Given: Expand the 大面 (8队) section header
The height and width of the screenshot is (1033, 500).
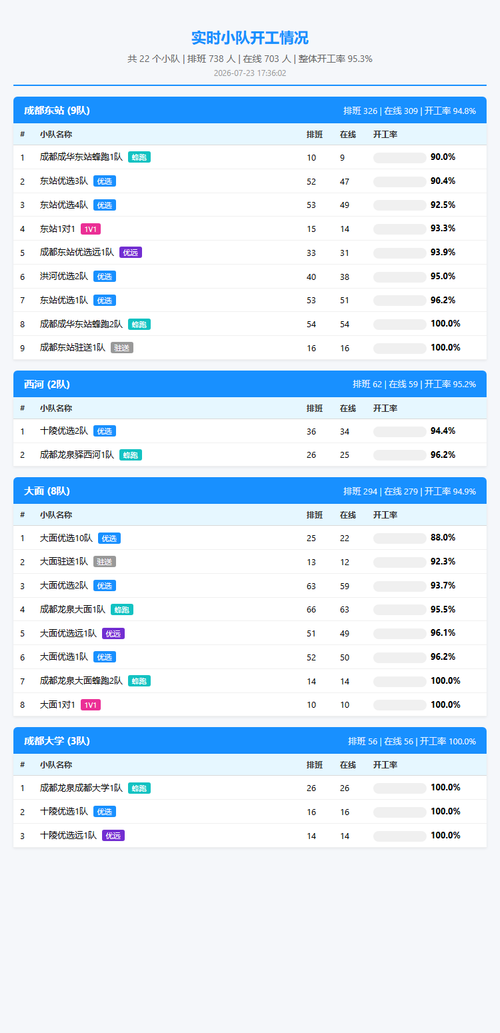Looking at the screenshot, I should [250, 491].
